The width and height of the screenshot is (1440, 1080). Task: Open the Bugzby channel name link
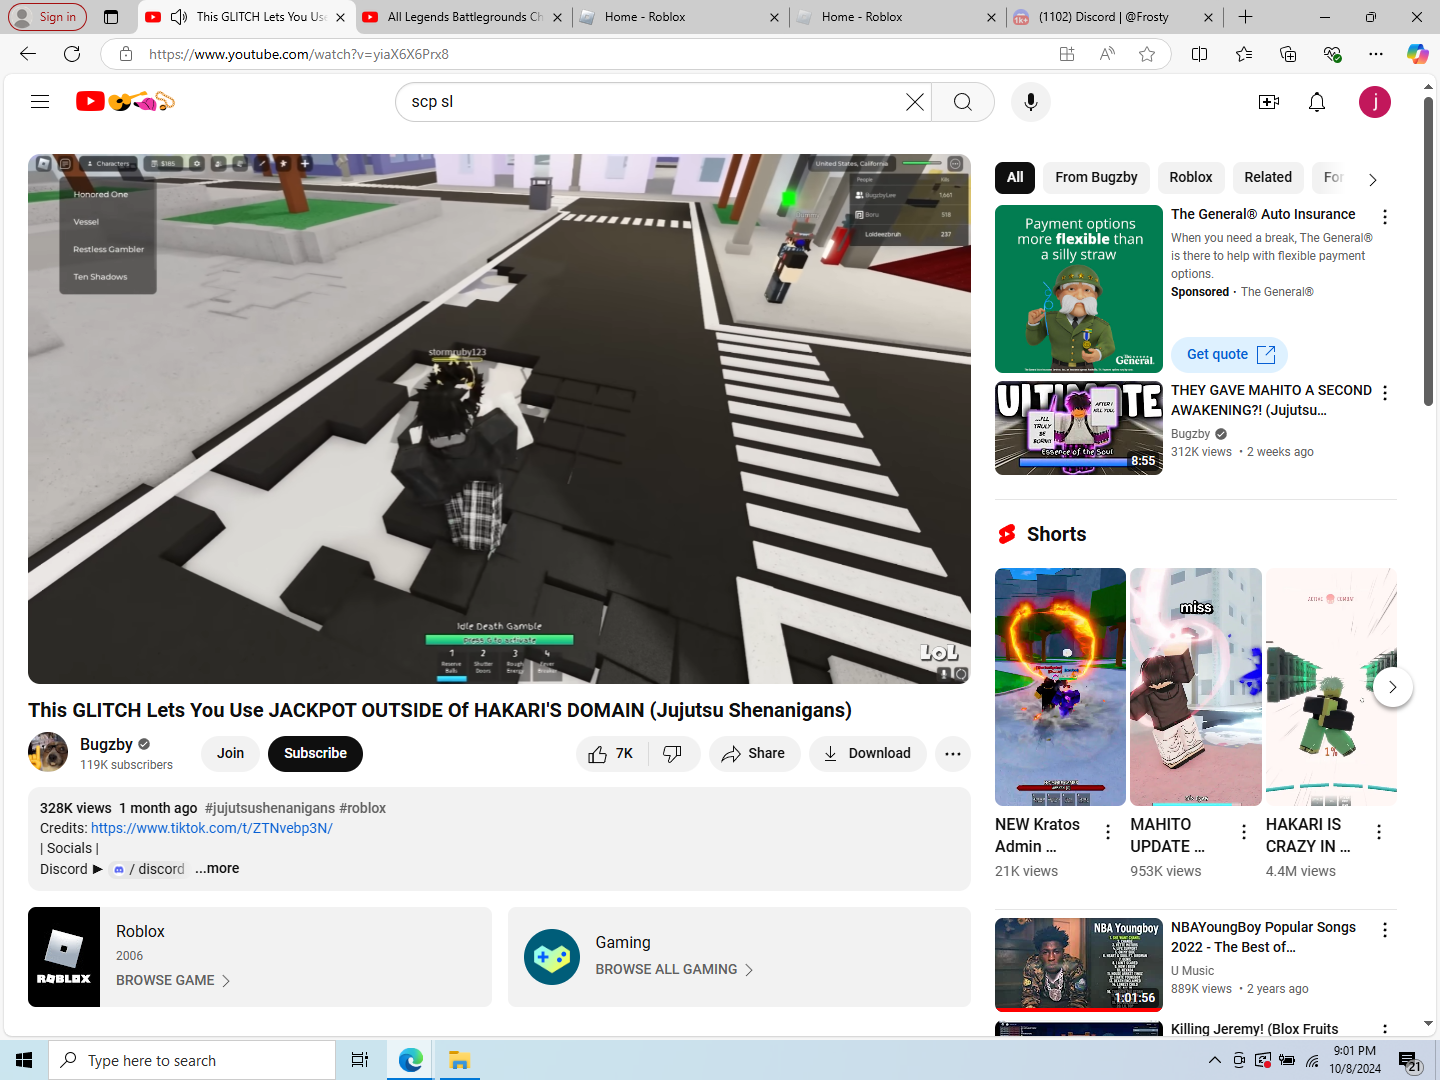pos(106,744)
